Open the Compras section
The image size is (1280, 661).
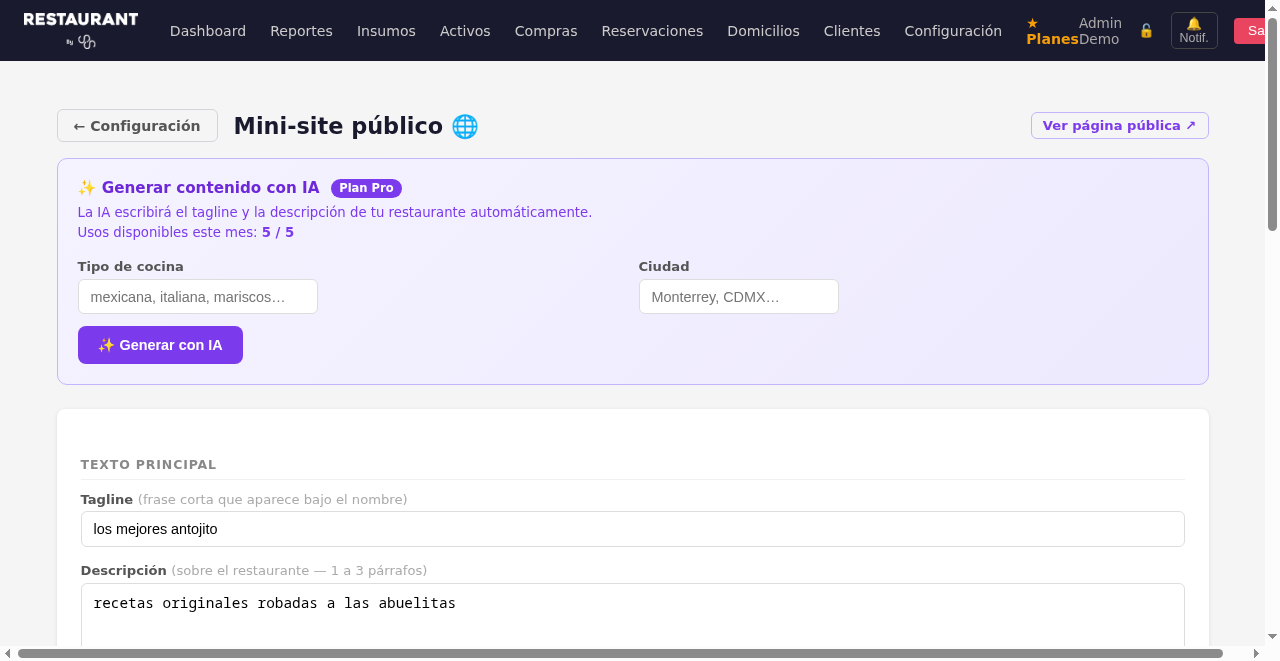click(546, 31)
